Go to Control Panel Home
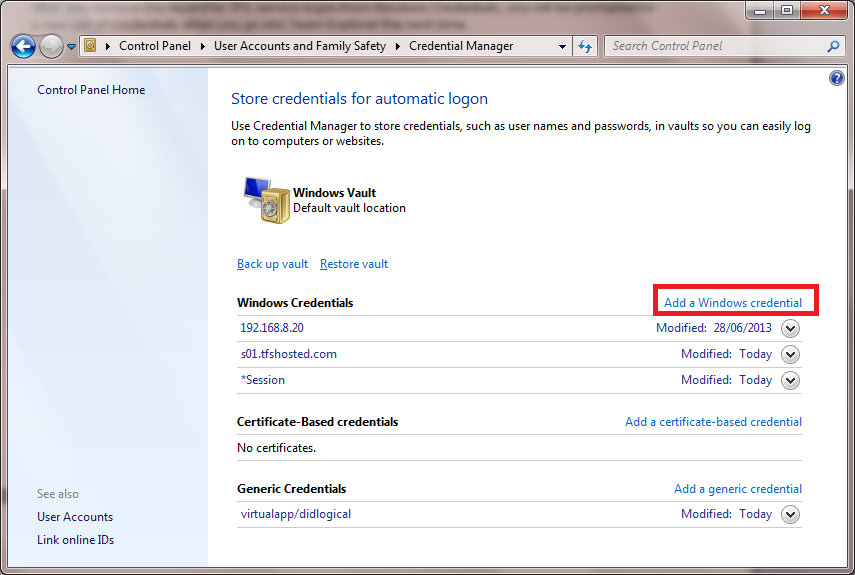The height and width of the screenshot is (575, 855). click(x=91, y=90)
